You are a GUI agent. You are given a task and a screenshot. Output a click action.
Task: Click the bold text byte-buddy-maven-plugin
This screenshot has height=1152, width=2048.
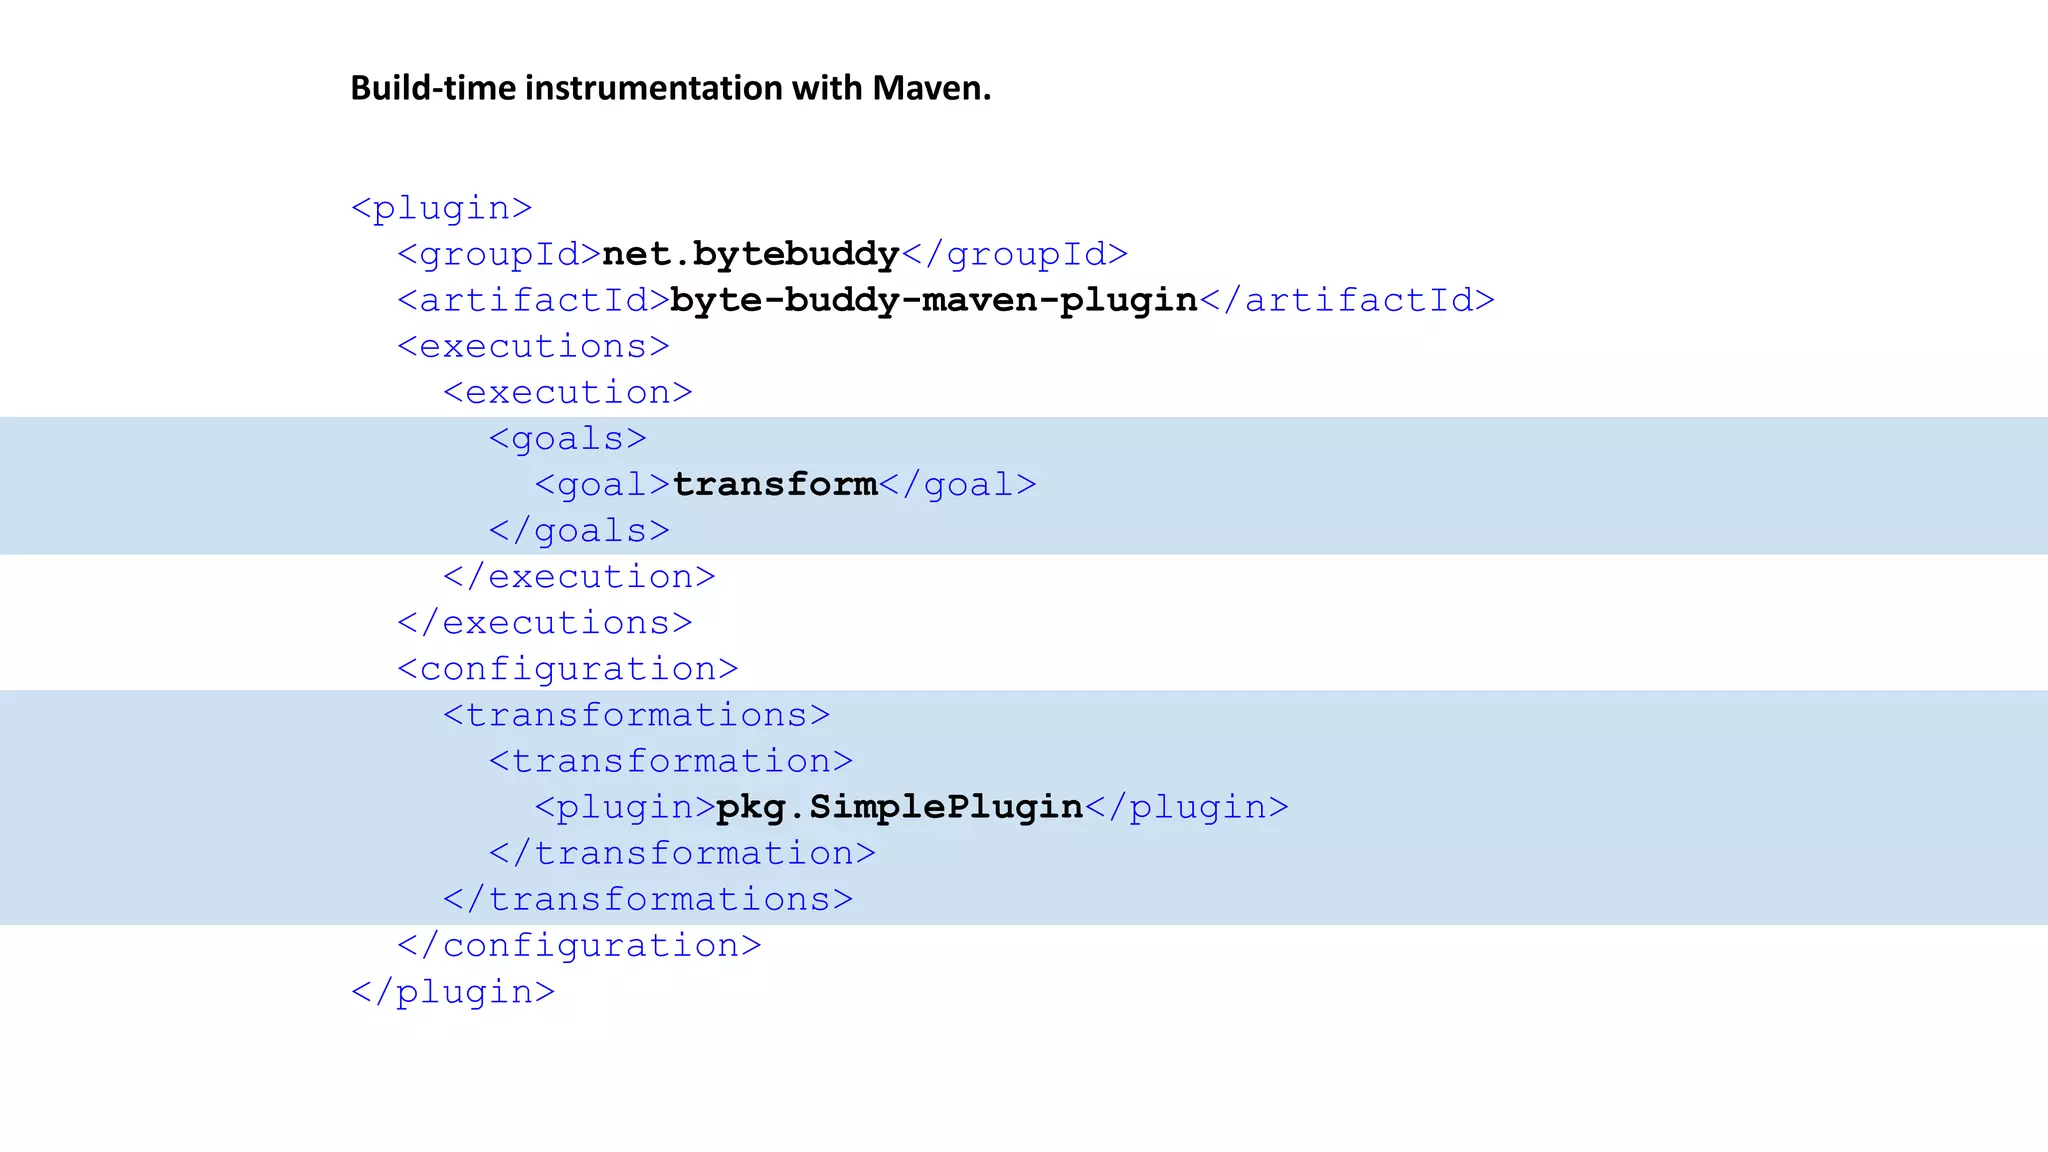coord(933,300)
